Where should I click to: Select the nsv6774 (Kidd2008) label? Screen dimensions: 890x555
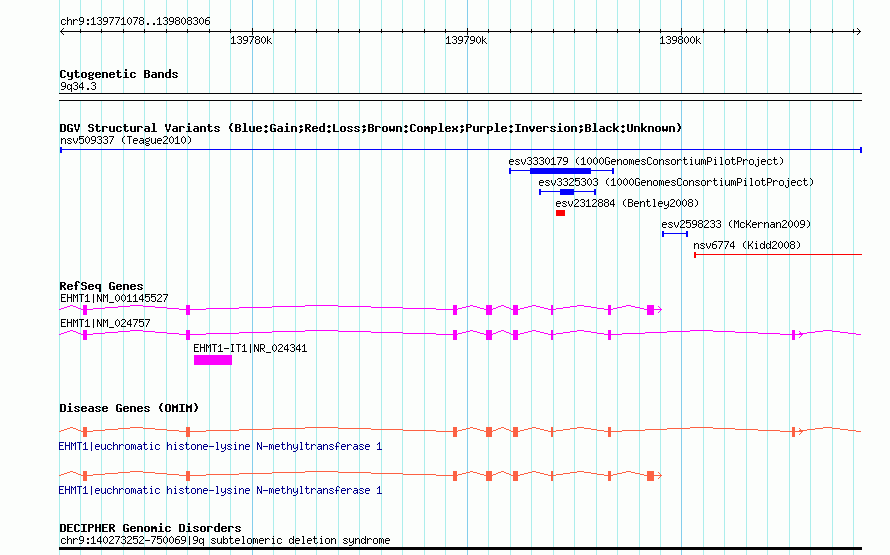point(747,245)
